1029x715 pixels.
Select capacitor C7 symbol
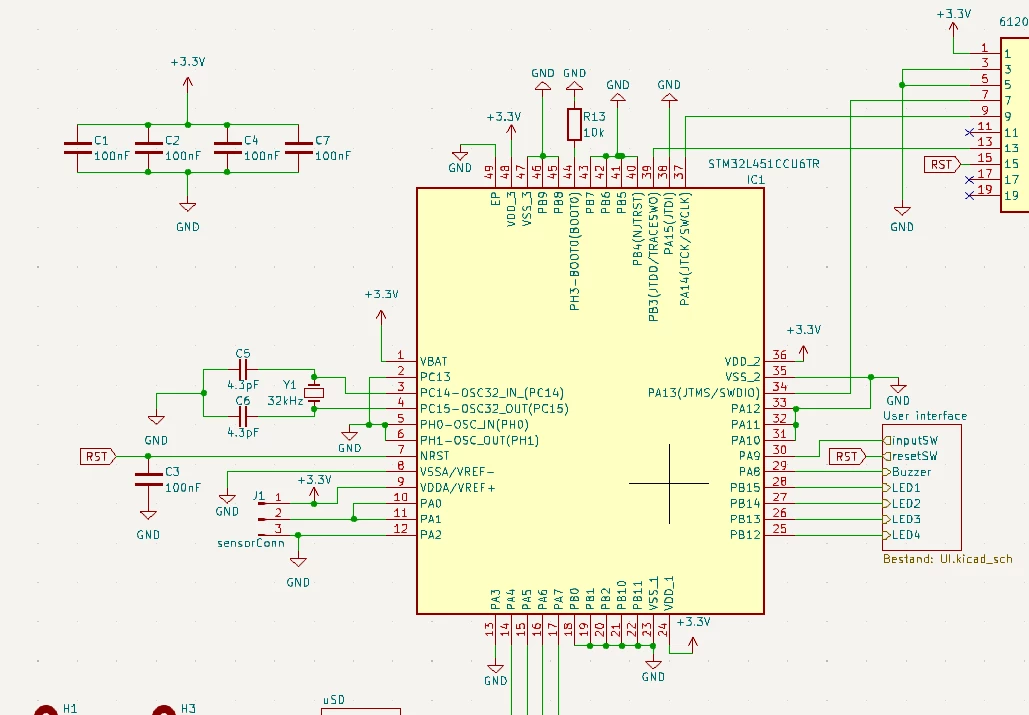point(299,148)
